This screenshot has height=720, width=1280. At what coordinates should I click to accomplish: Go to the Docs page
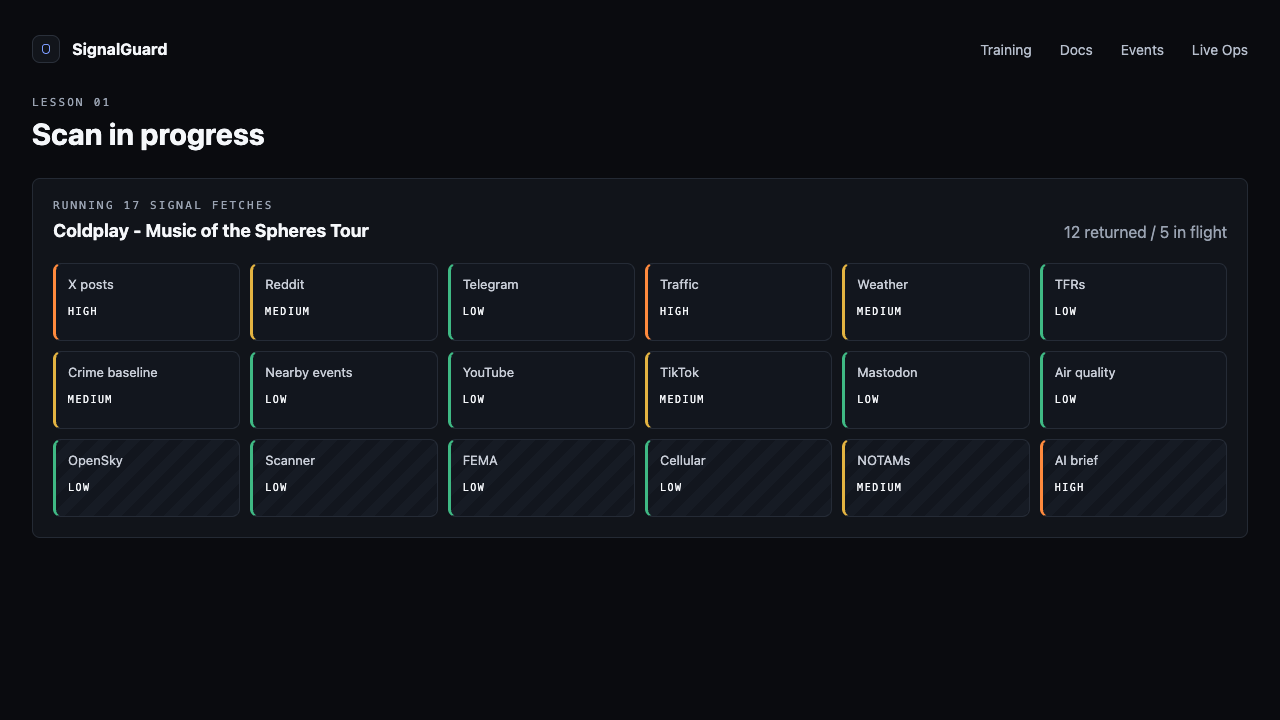1076,50
